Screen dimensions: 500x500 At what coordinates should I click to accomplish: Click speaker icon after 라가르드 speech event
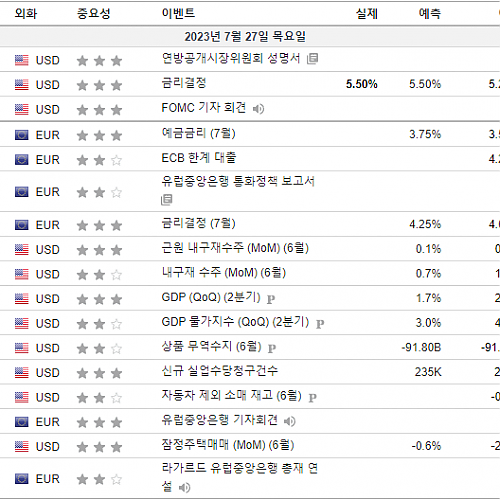coord(184,488)
